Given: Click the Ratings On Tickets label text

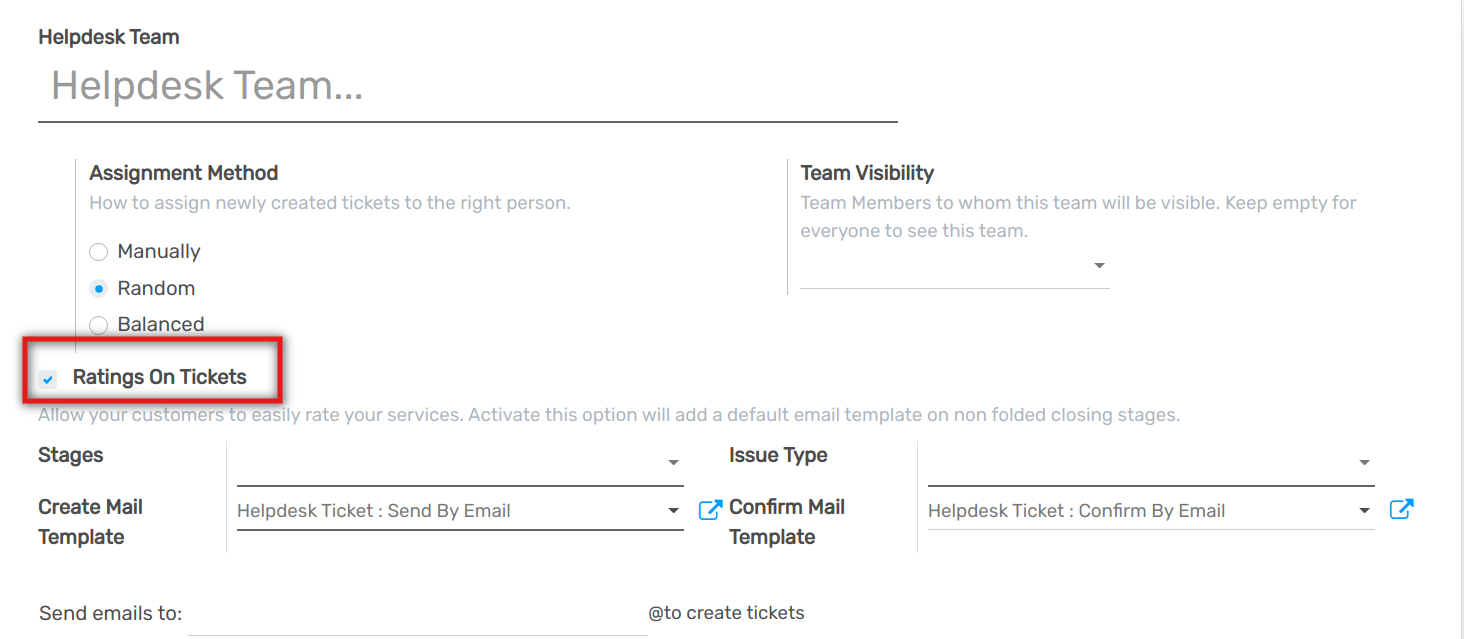Looking at the screenshot, I should coord(160,377).
